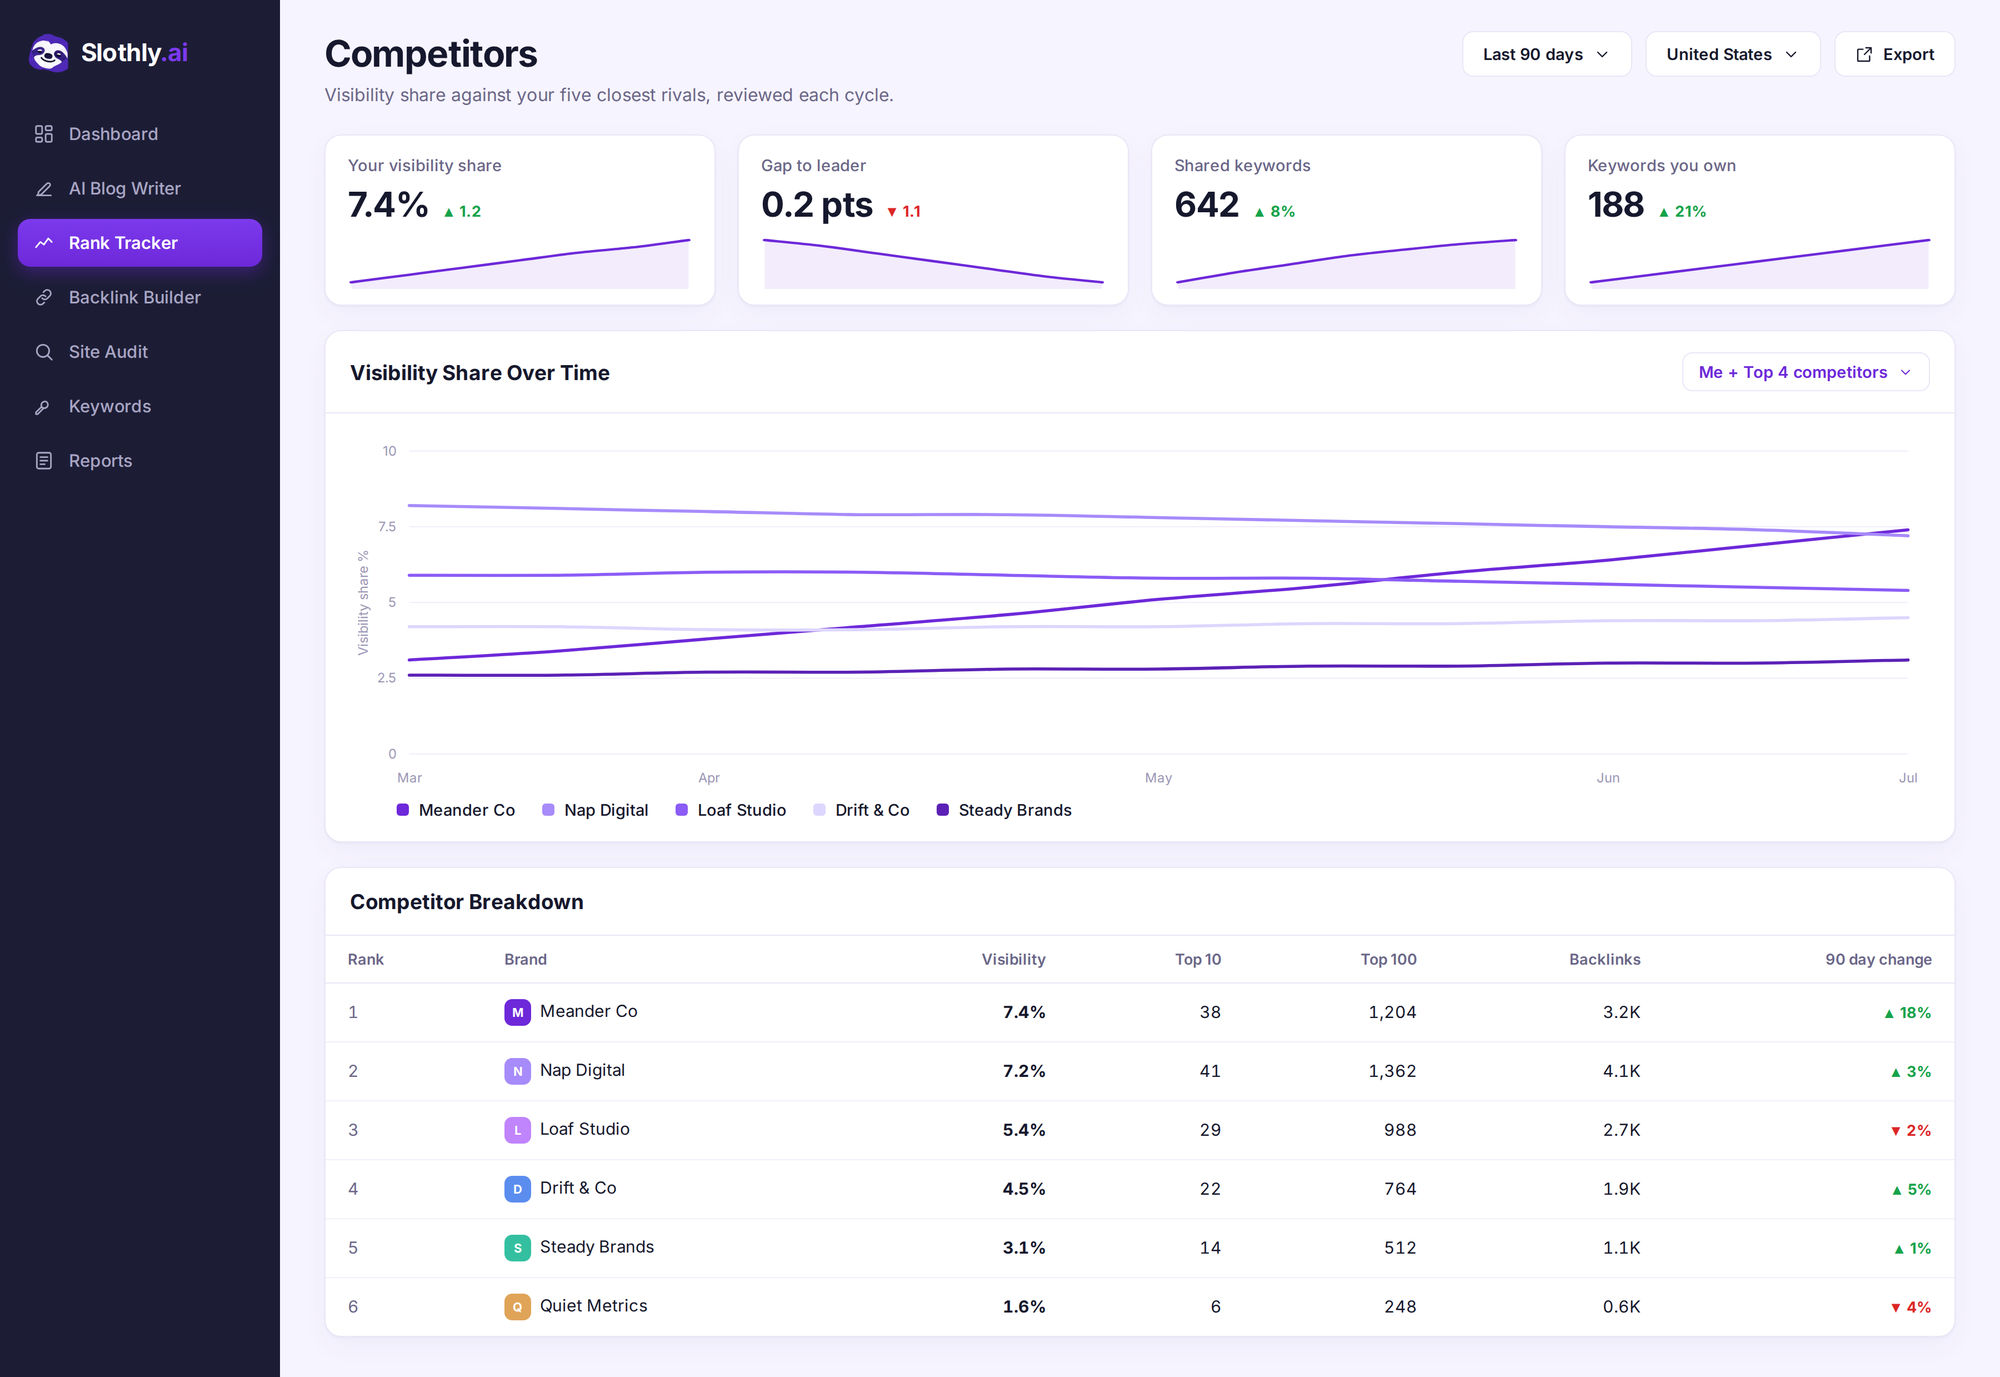Click the up arrow in Meander Co's 18% change
This screenshot has height=1377, width=2000.
pos(1889,1013)
